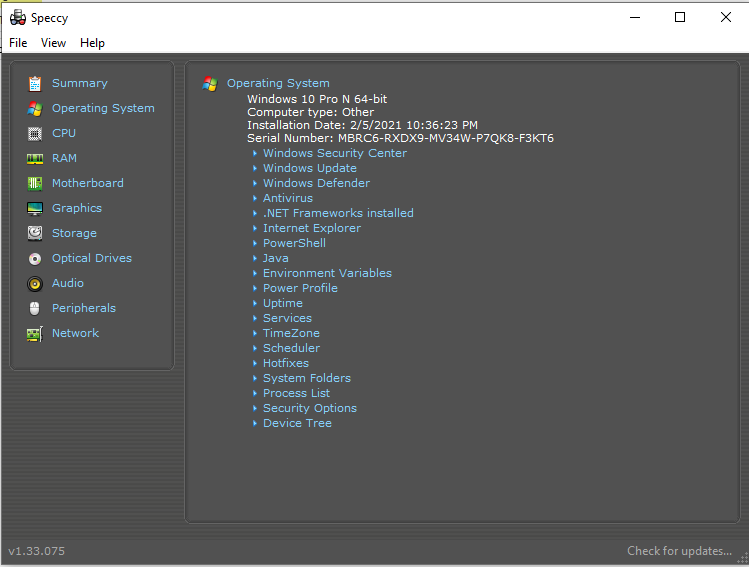Screen dimensions: 749x567
Task: Click the Summary clipboard icon in sidebar
Action: point(35,84)
